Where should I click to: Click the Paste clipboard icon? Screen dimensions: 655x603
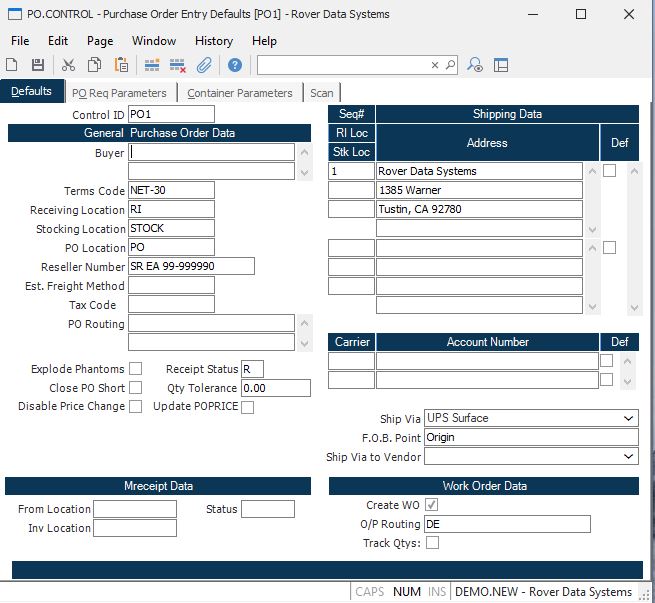point(121,65)
